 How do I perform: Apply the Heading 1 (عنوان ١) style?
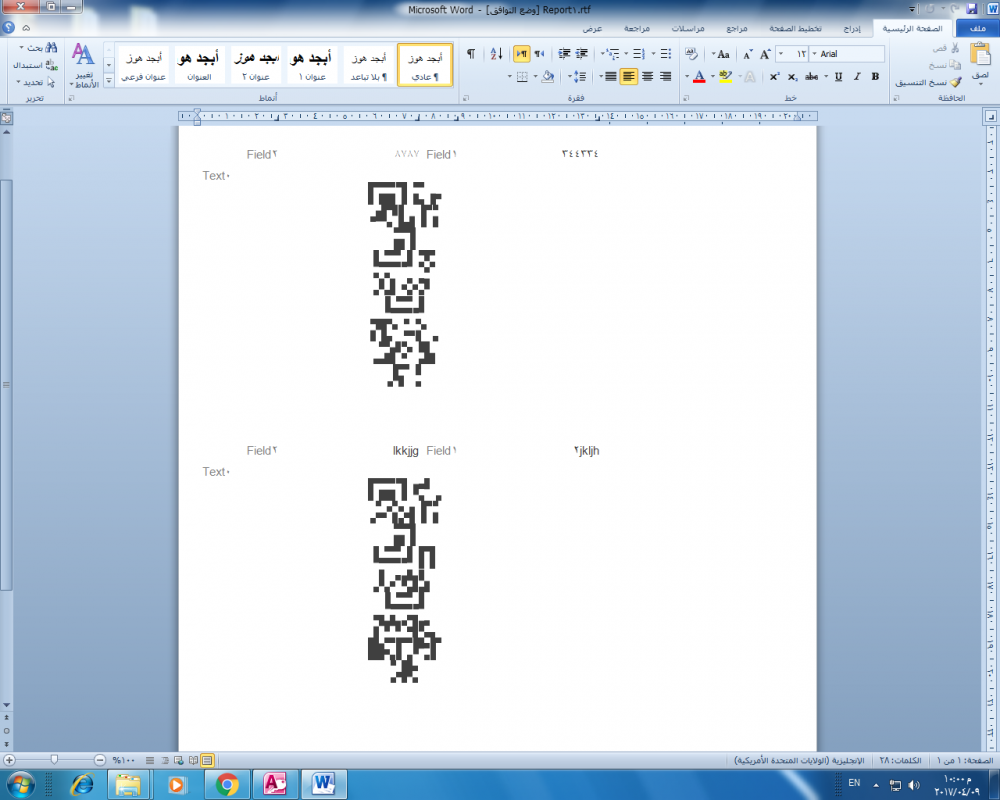point(312,64)
